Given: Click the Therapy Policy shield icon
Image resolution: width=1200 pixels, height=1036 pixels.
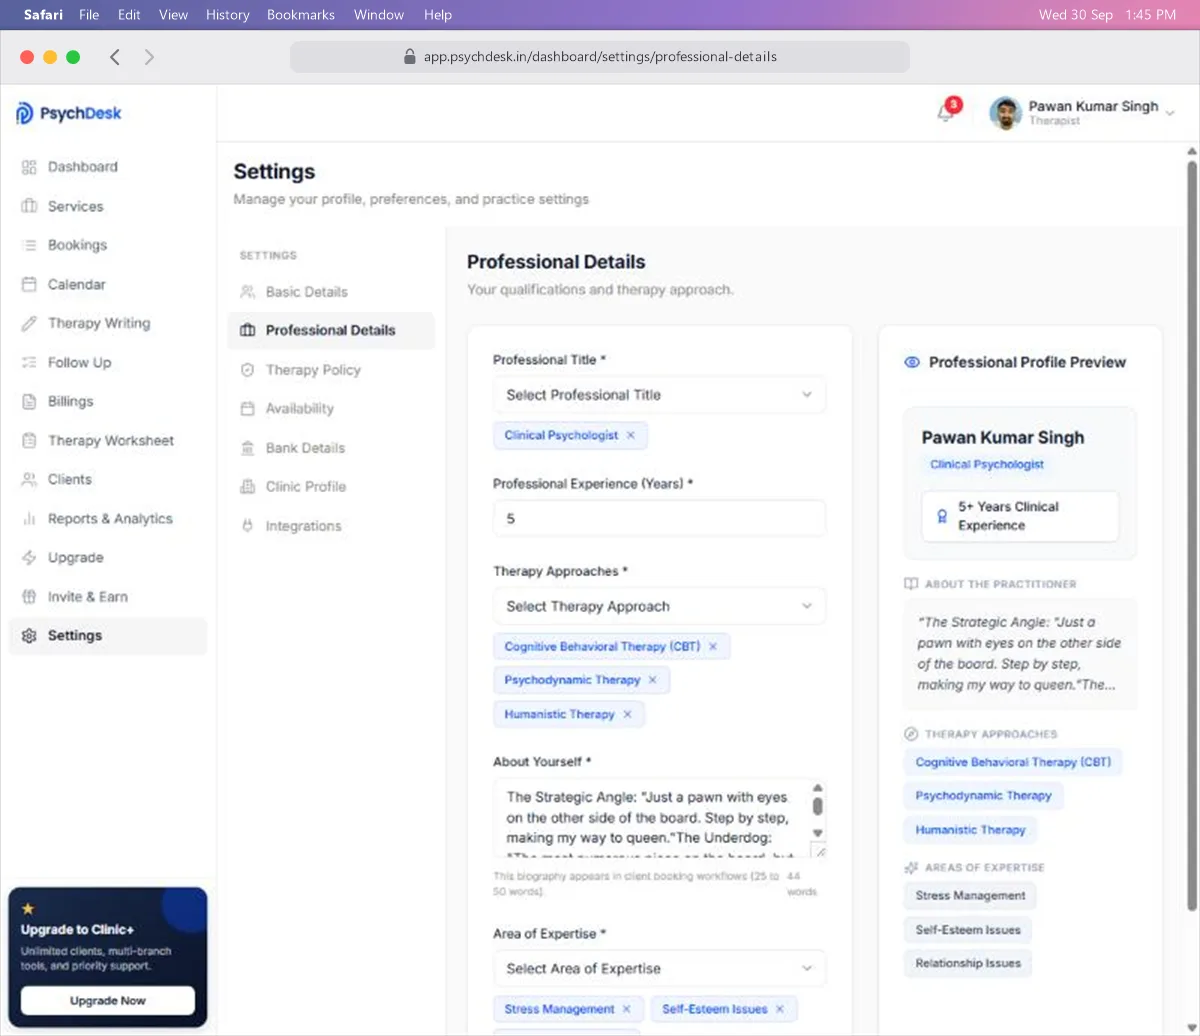Looking at the screenshot, I should [248, 370].
